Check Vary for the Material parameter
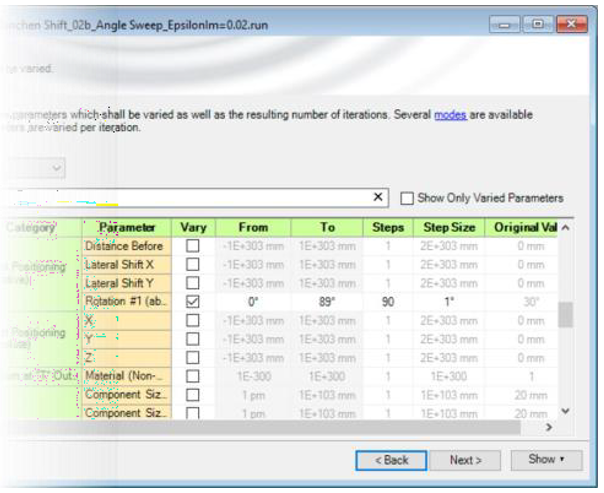This screenshot has width=604, height=493. 193,376
